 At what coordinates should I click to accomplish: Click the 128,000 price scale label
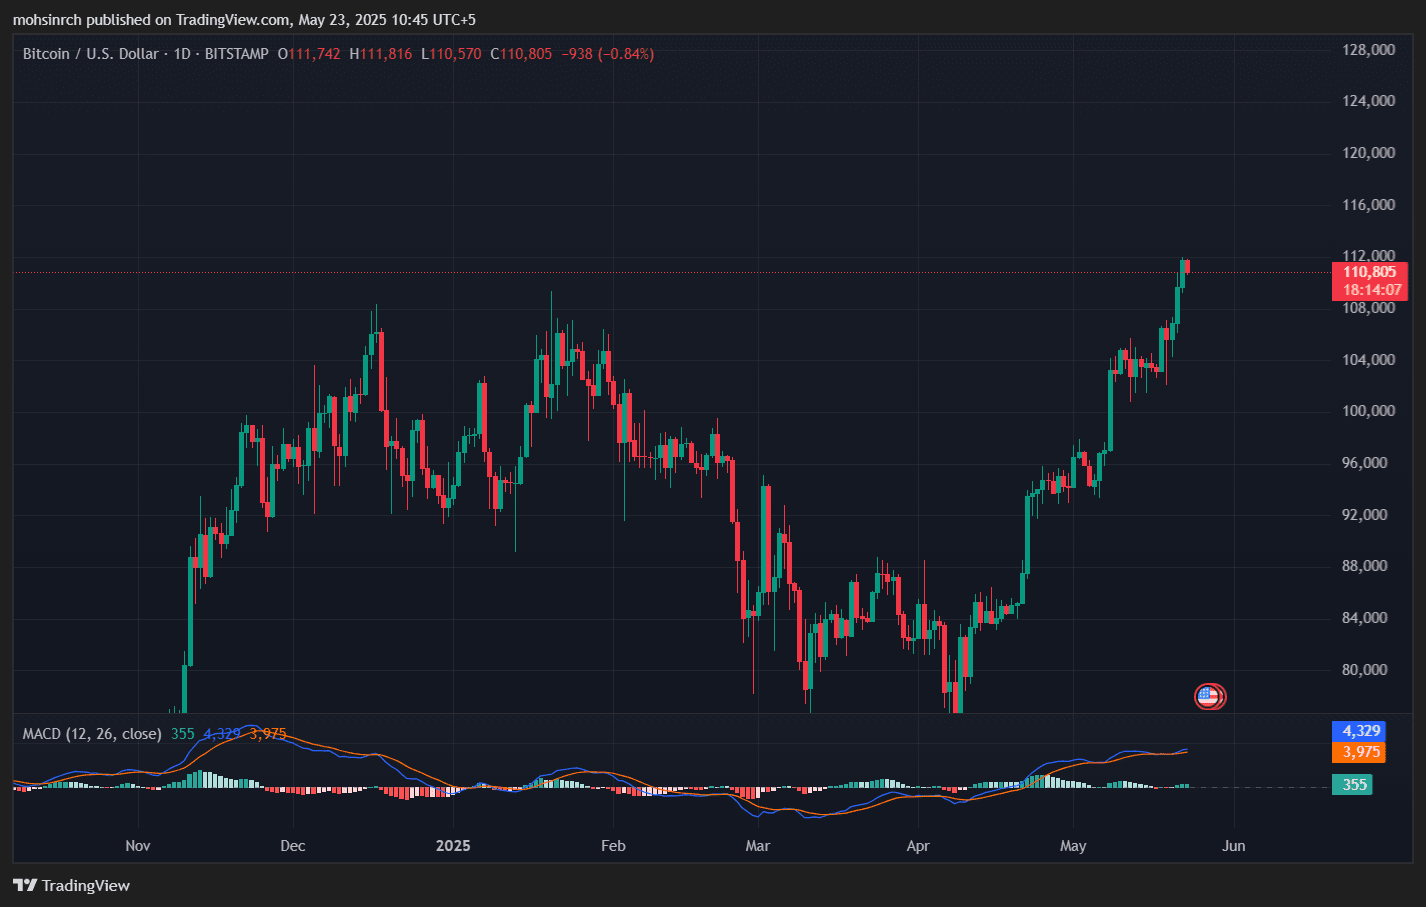[1369, 50]
